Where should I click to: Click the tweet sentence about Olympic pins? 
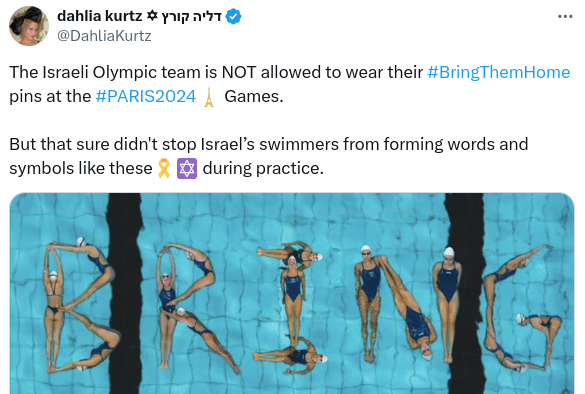[290, 84]
